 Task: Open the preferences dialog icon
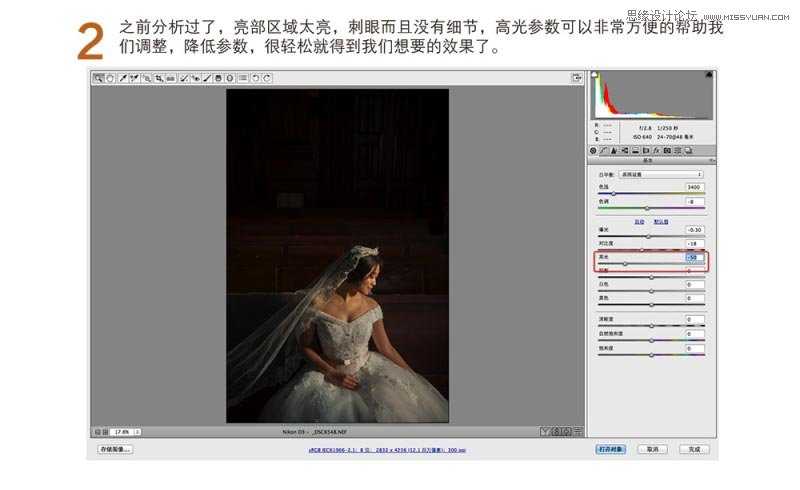(243, 78)
